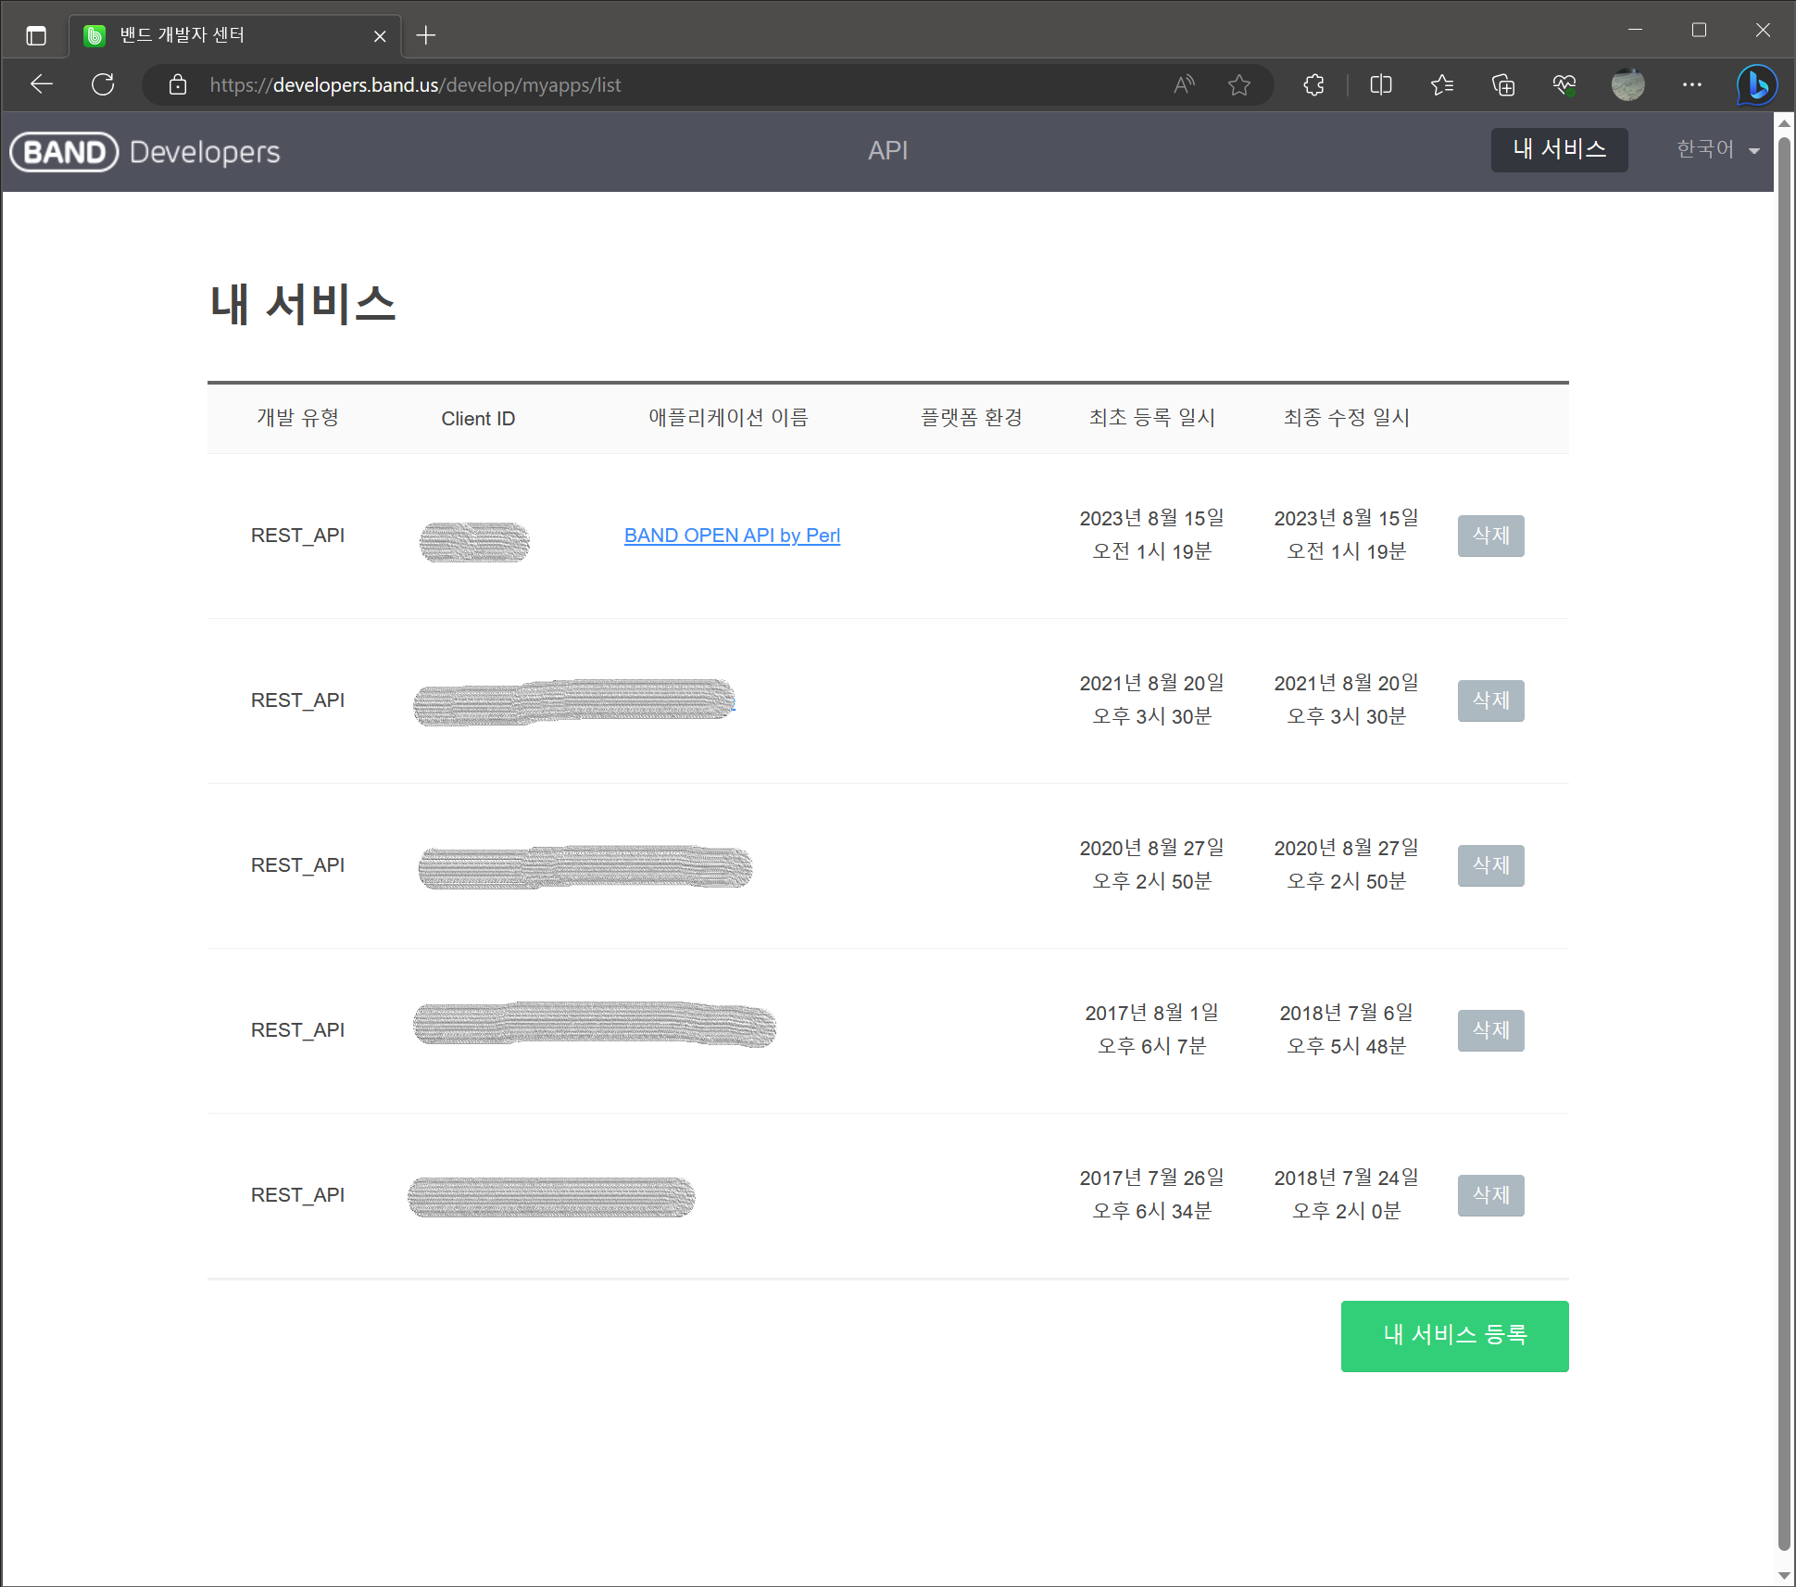Click 내 서비스 등록 button

point(1454,1335)
